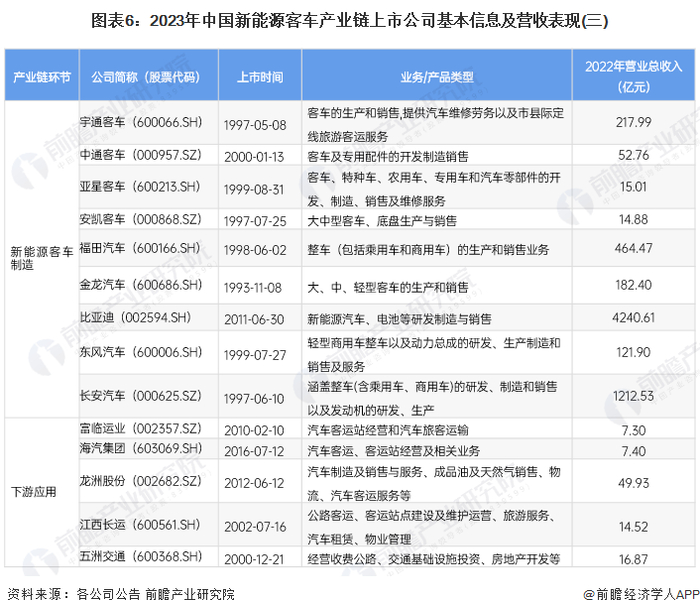700x615 pixels.
Task: Click business text '整车（包括乘用车和商用车）的生产和销售业务'
Action: [x=429, y=250]
